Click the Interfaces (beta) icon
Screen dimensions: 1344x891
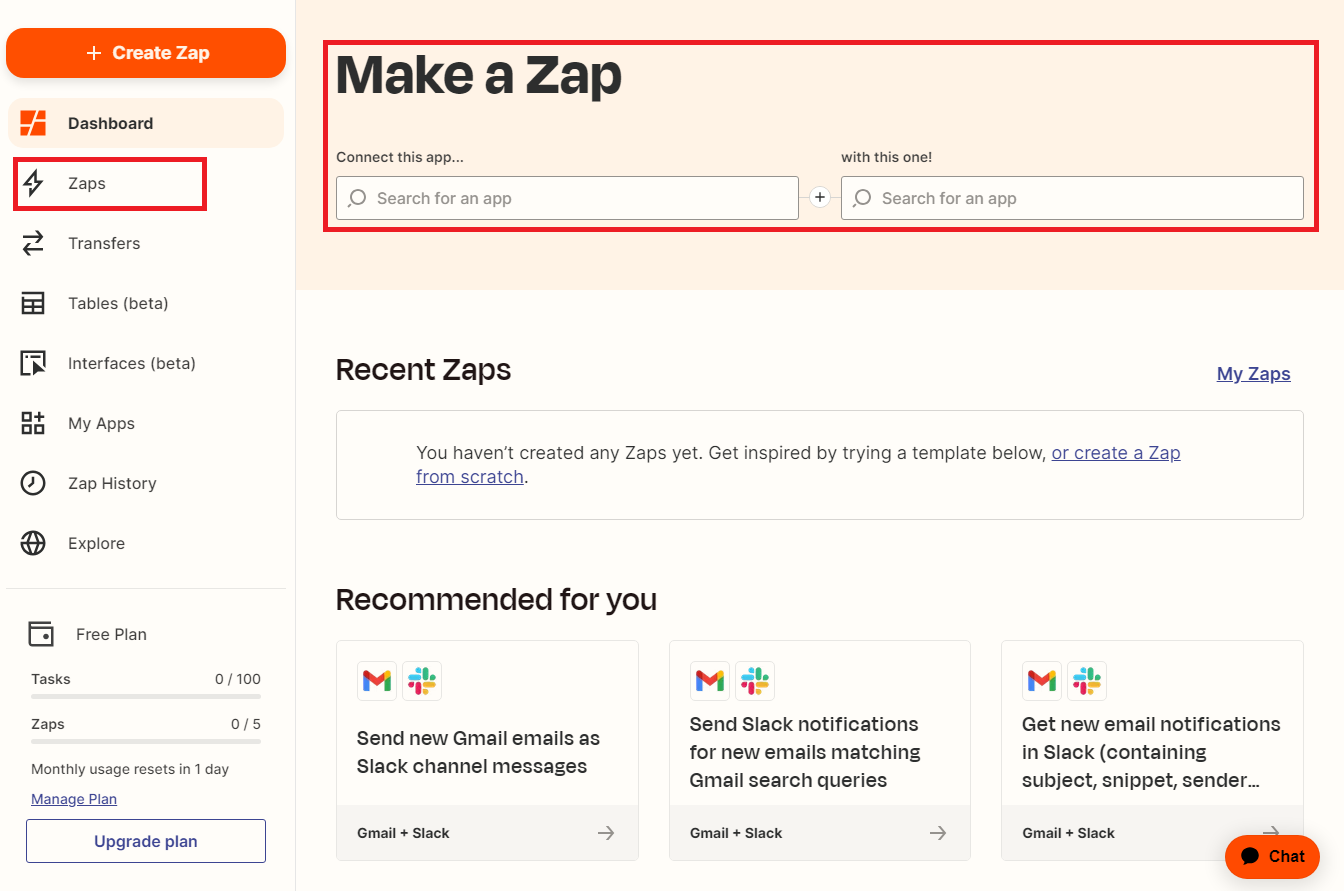34,364
